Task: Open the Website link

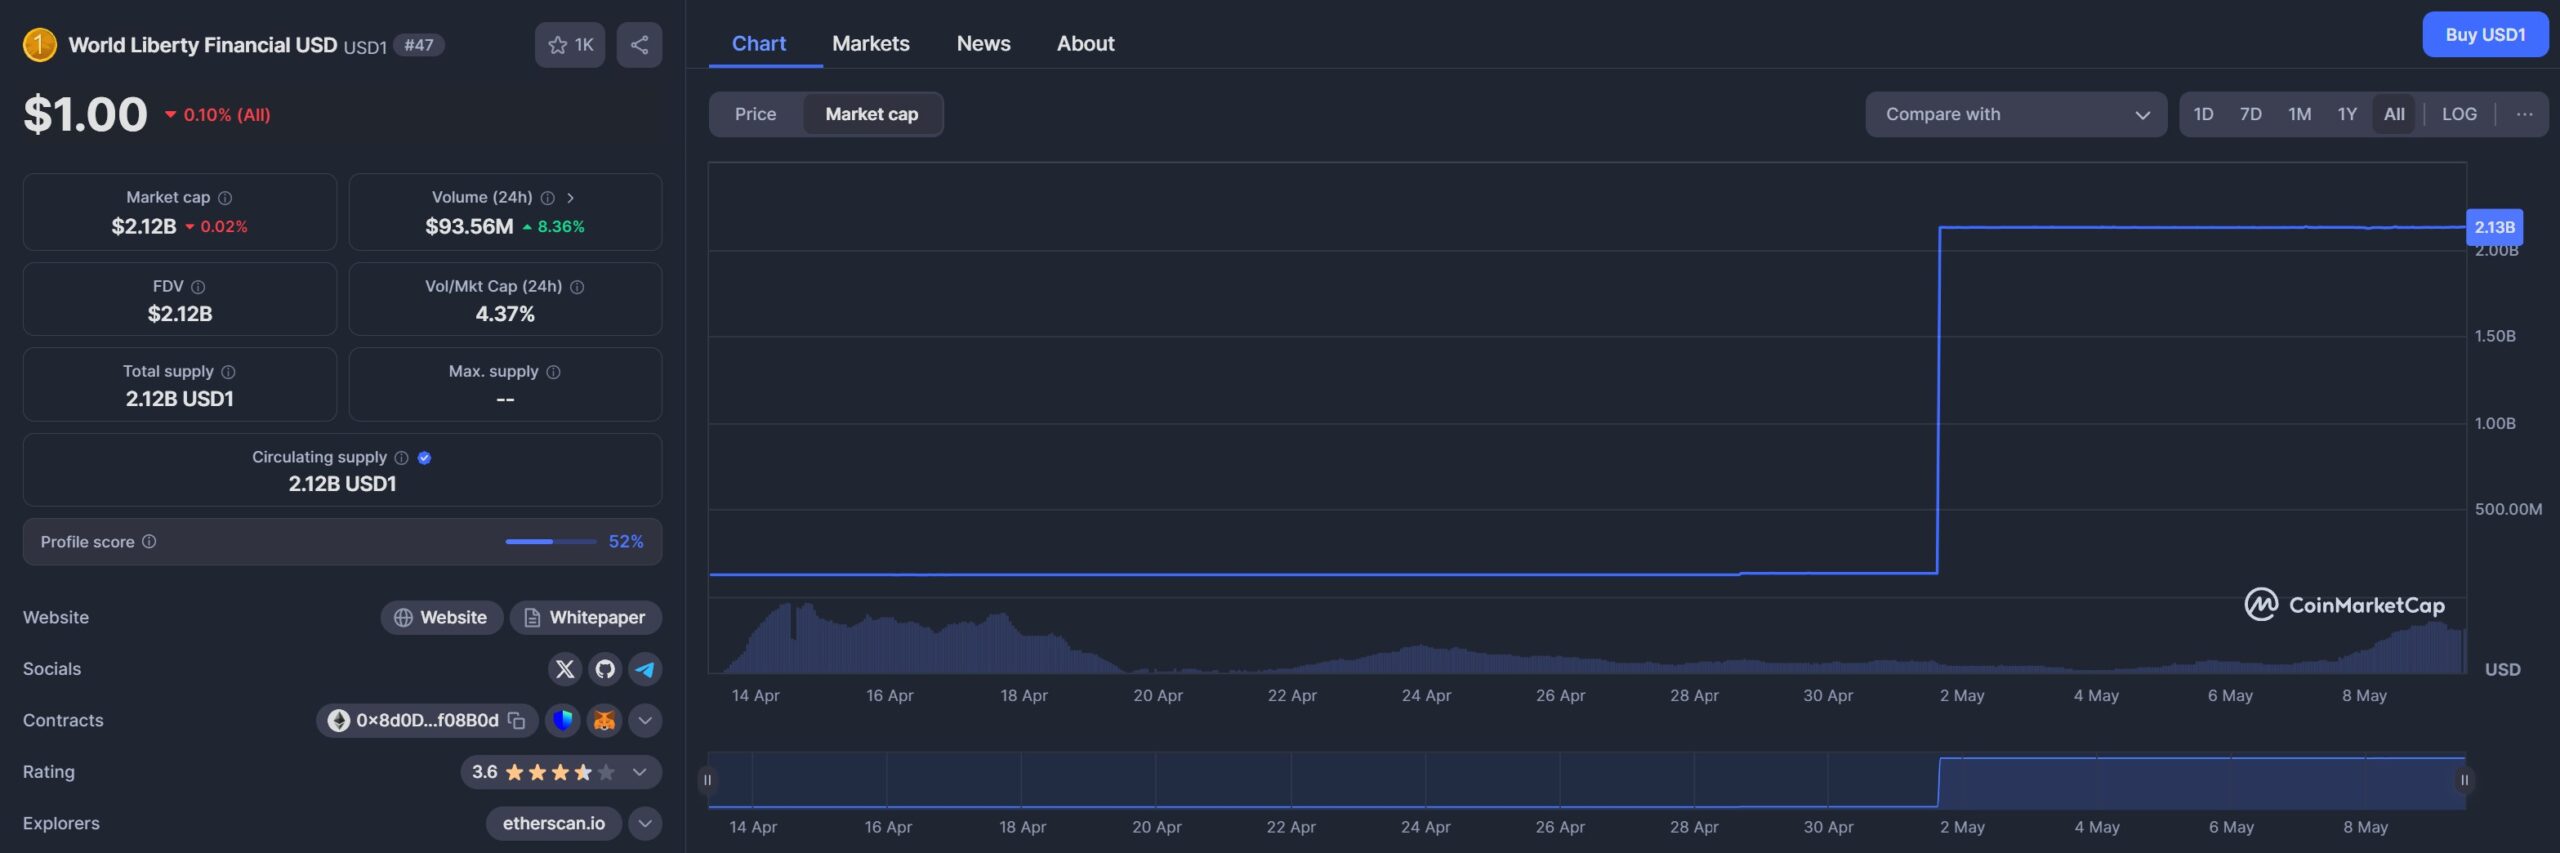Action: pyautogui.click(x=441, y=618)
